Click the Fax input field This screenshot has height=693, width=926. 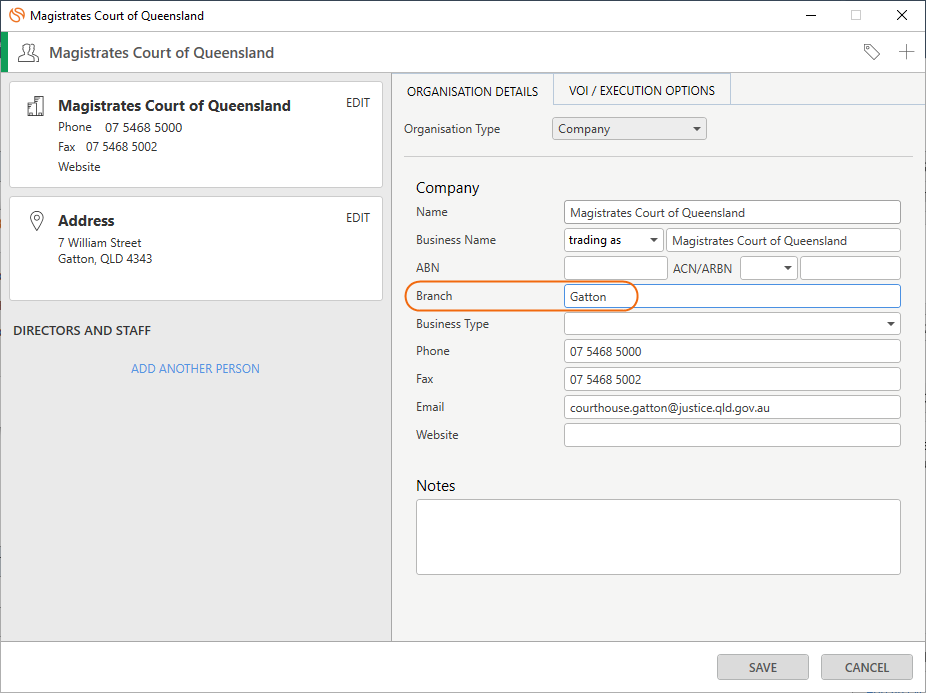[732, 379]
